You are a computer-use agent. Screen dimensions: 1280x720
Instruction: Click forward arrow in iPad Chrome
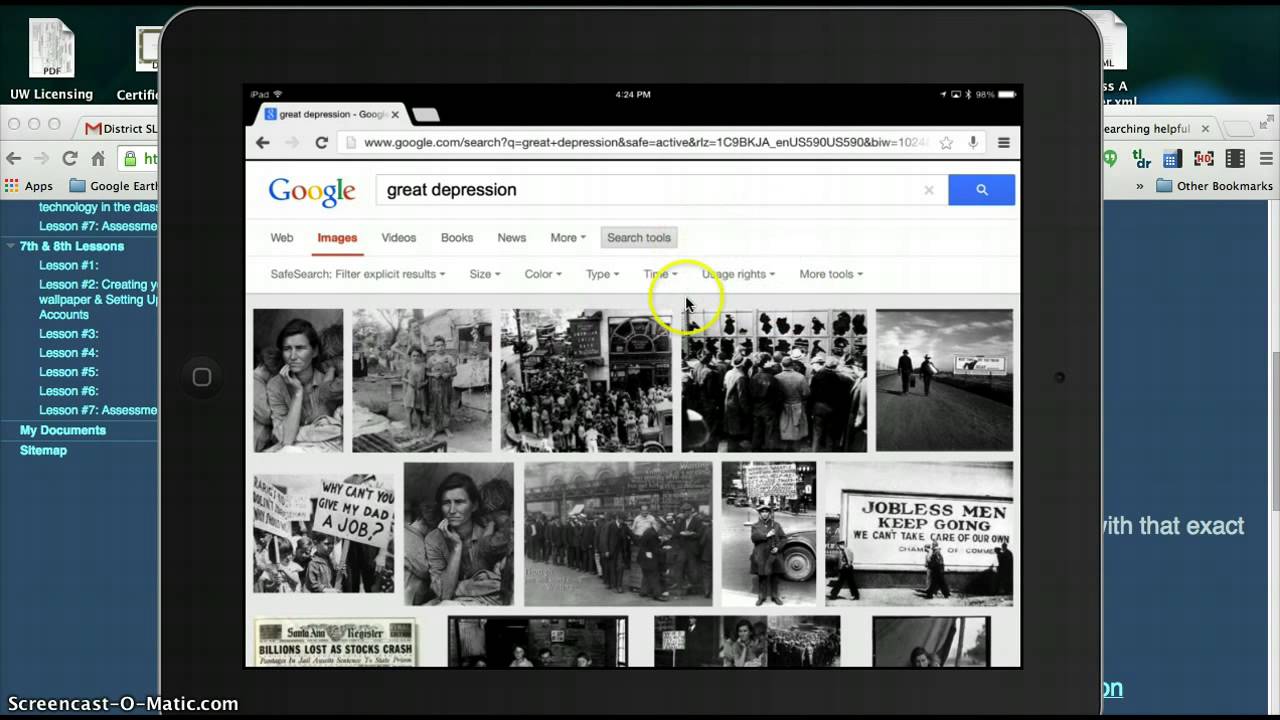point(291,143)
